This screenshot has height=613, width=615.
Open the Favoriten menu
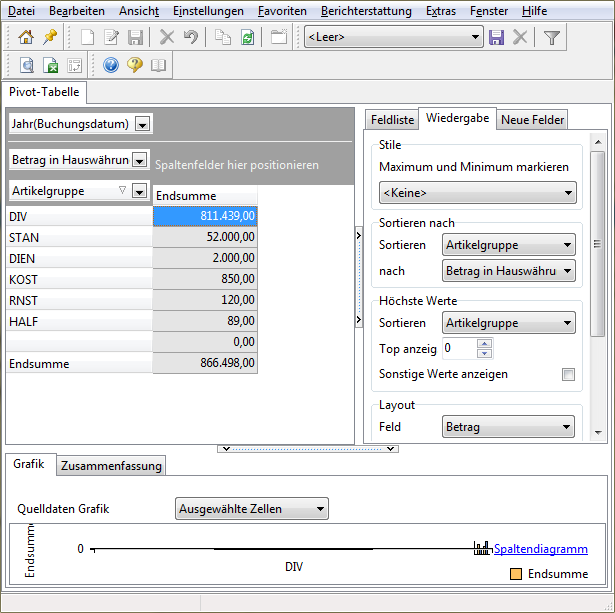pyautogui.click(x=282, y=11)
